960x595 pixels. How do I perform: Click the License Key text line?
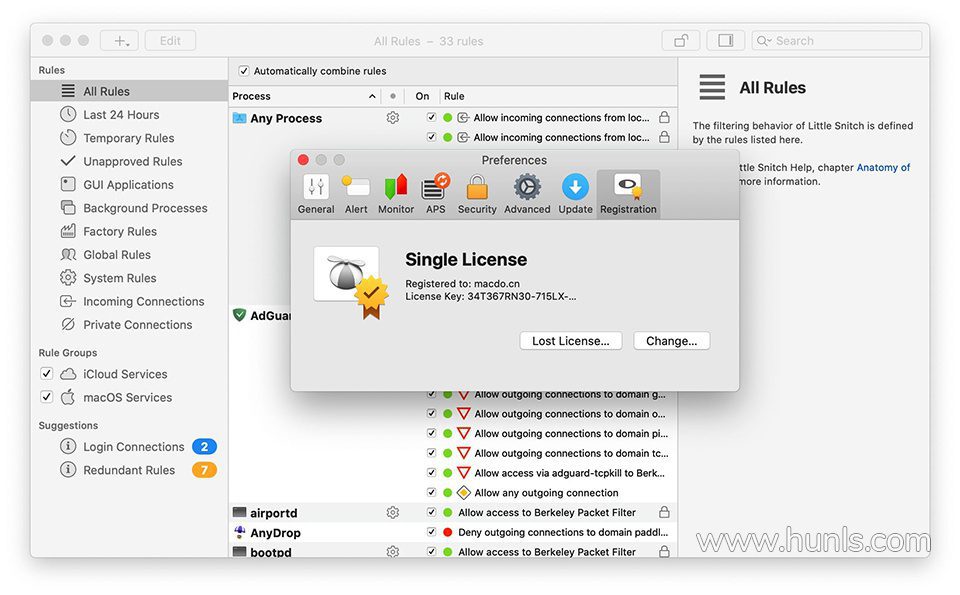490,296
